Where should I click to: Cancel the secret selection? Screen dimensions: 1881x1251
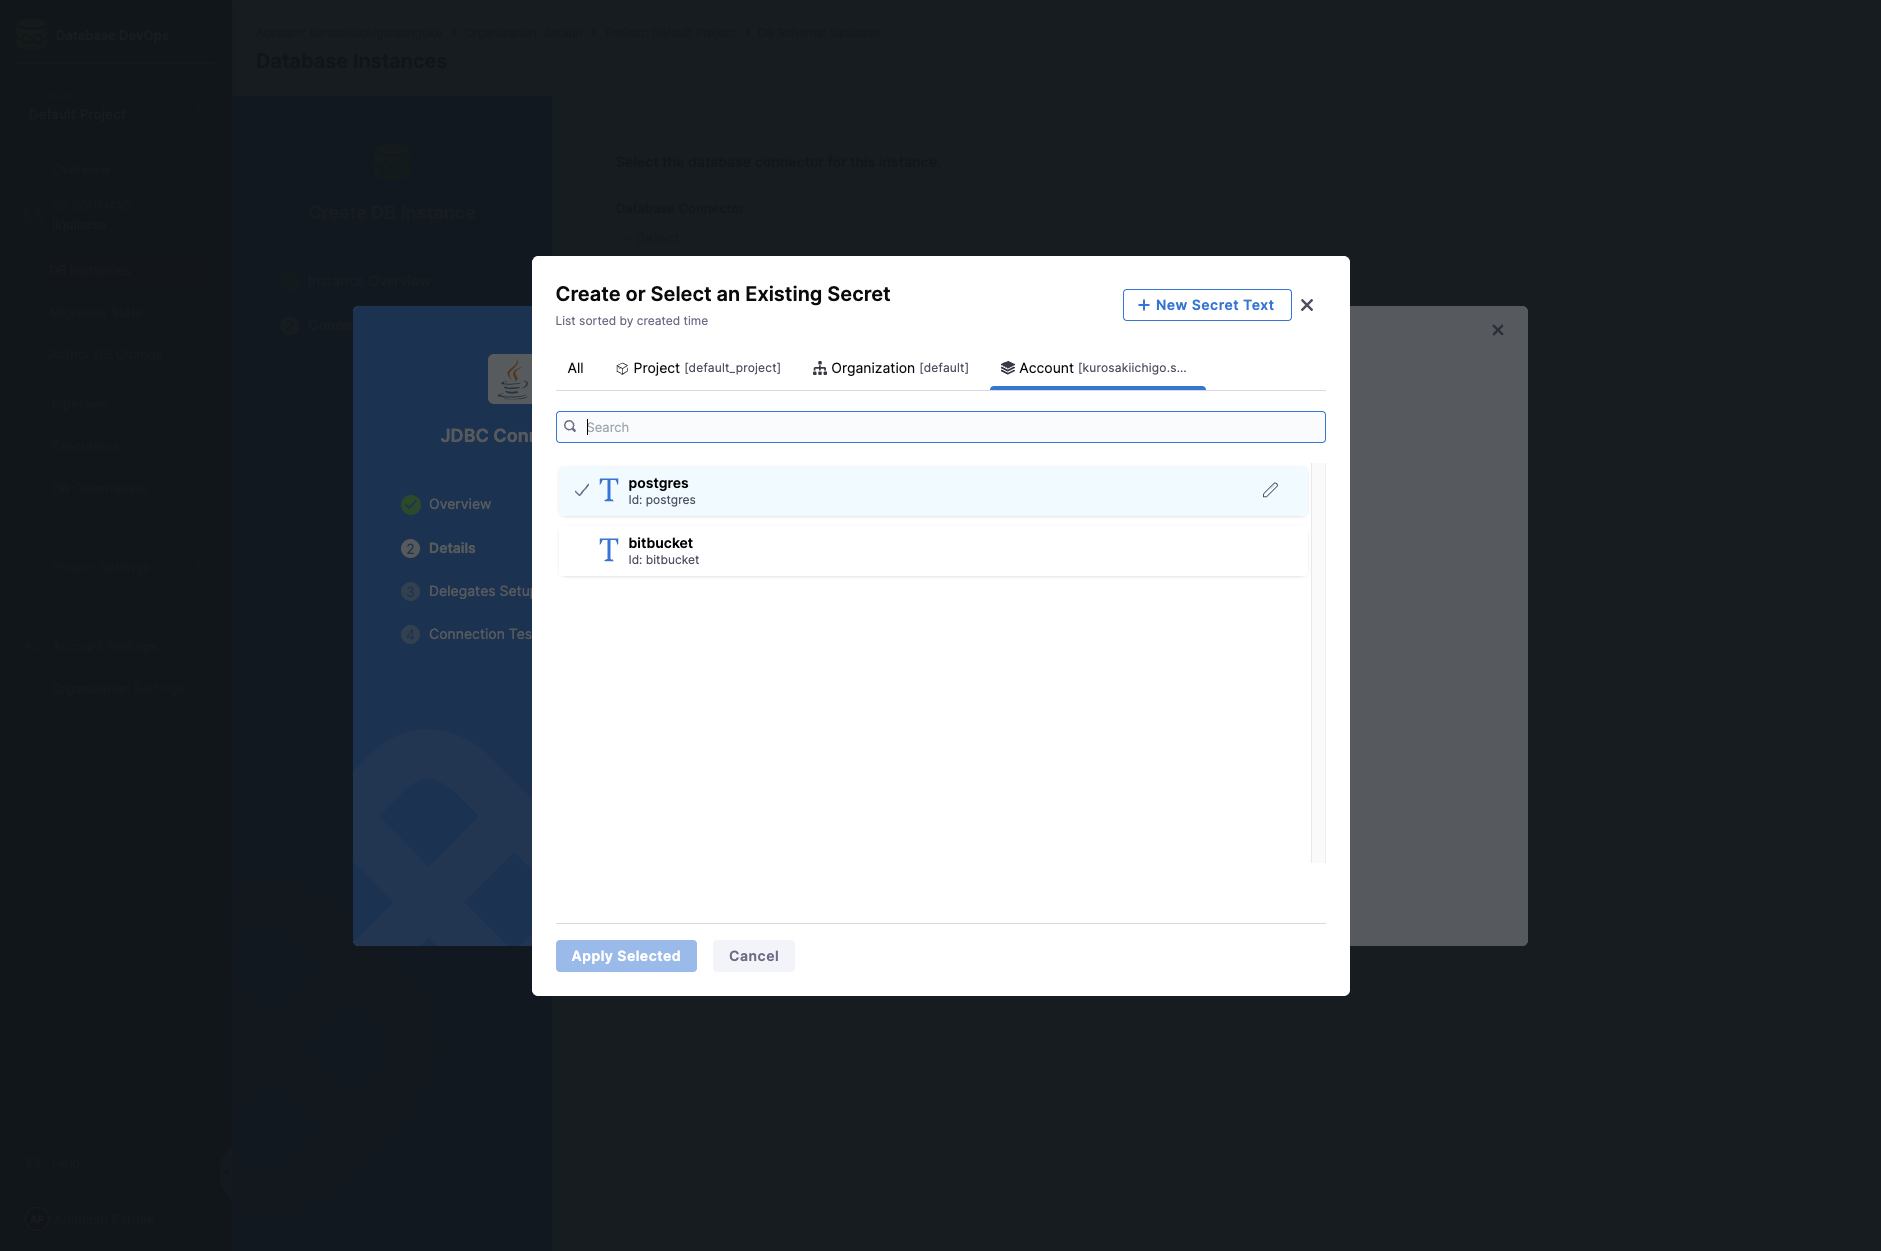754,956
